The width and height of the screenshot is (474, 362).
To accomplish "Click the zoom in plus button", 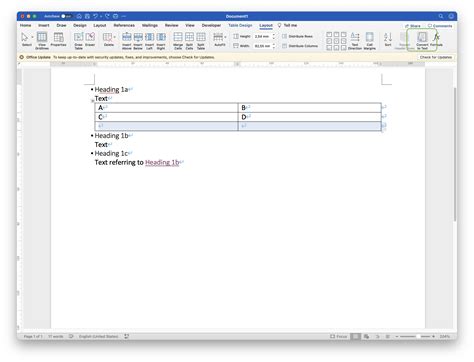I will tap(433, 337).
